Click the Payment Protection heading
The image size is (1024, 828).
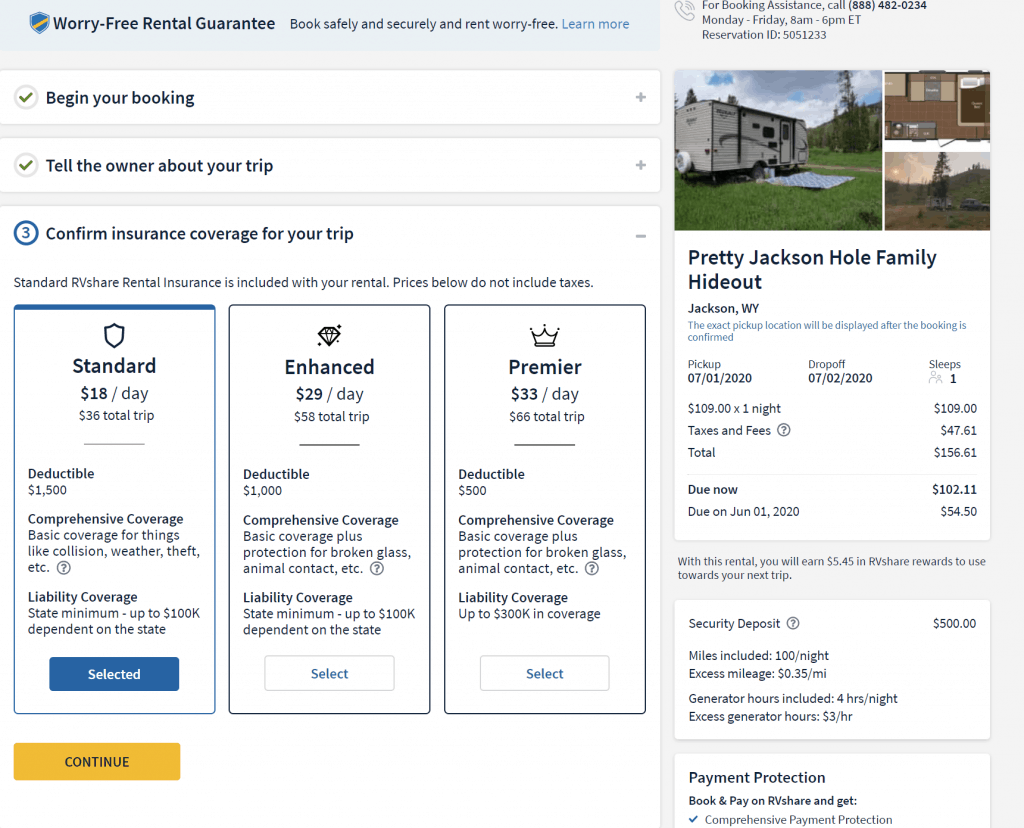coord(757,778)
